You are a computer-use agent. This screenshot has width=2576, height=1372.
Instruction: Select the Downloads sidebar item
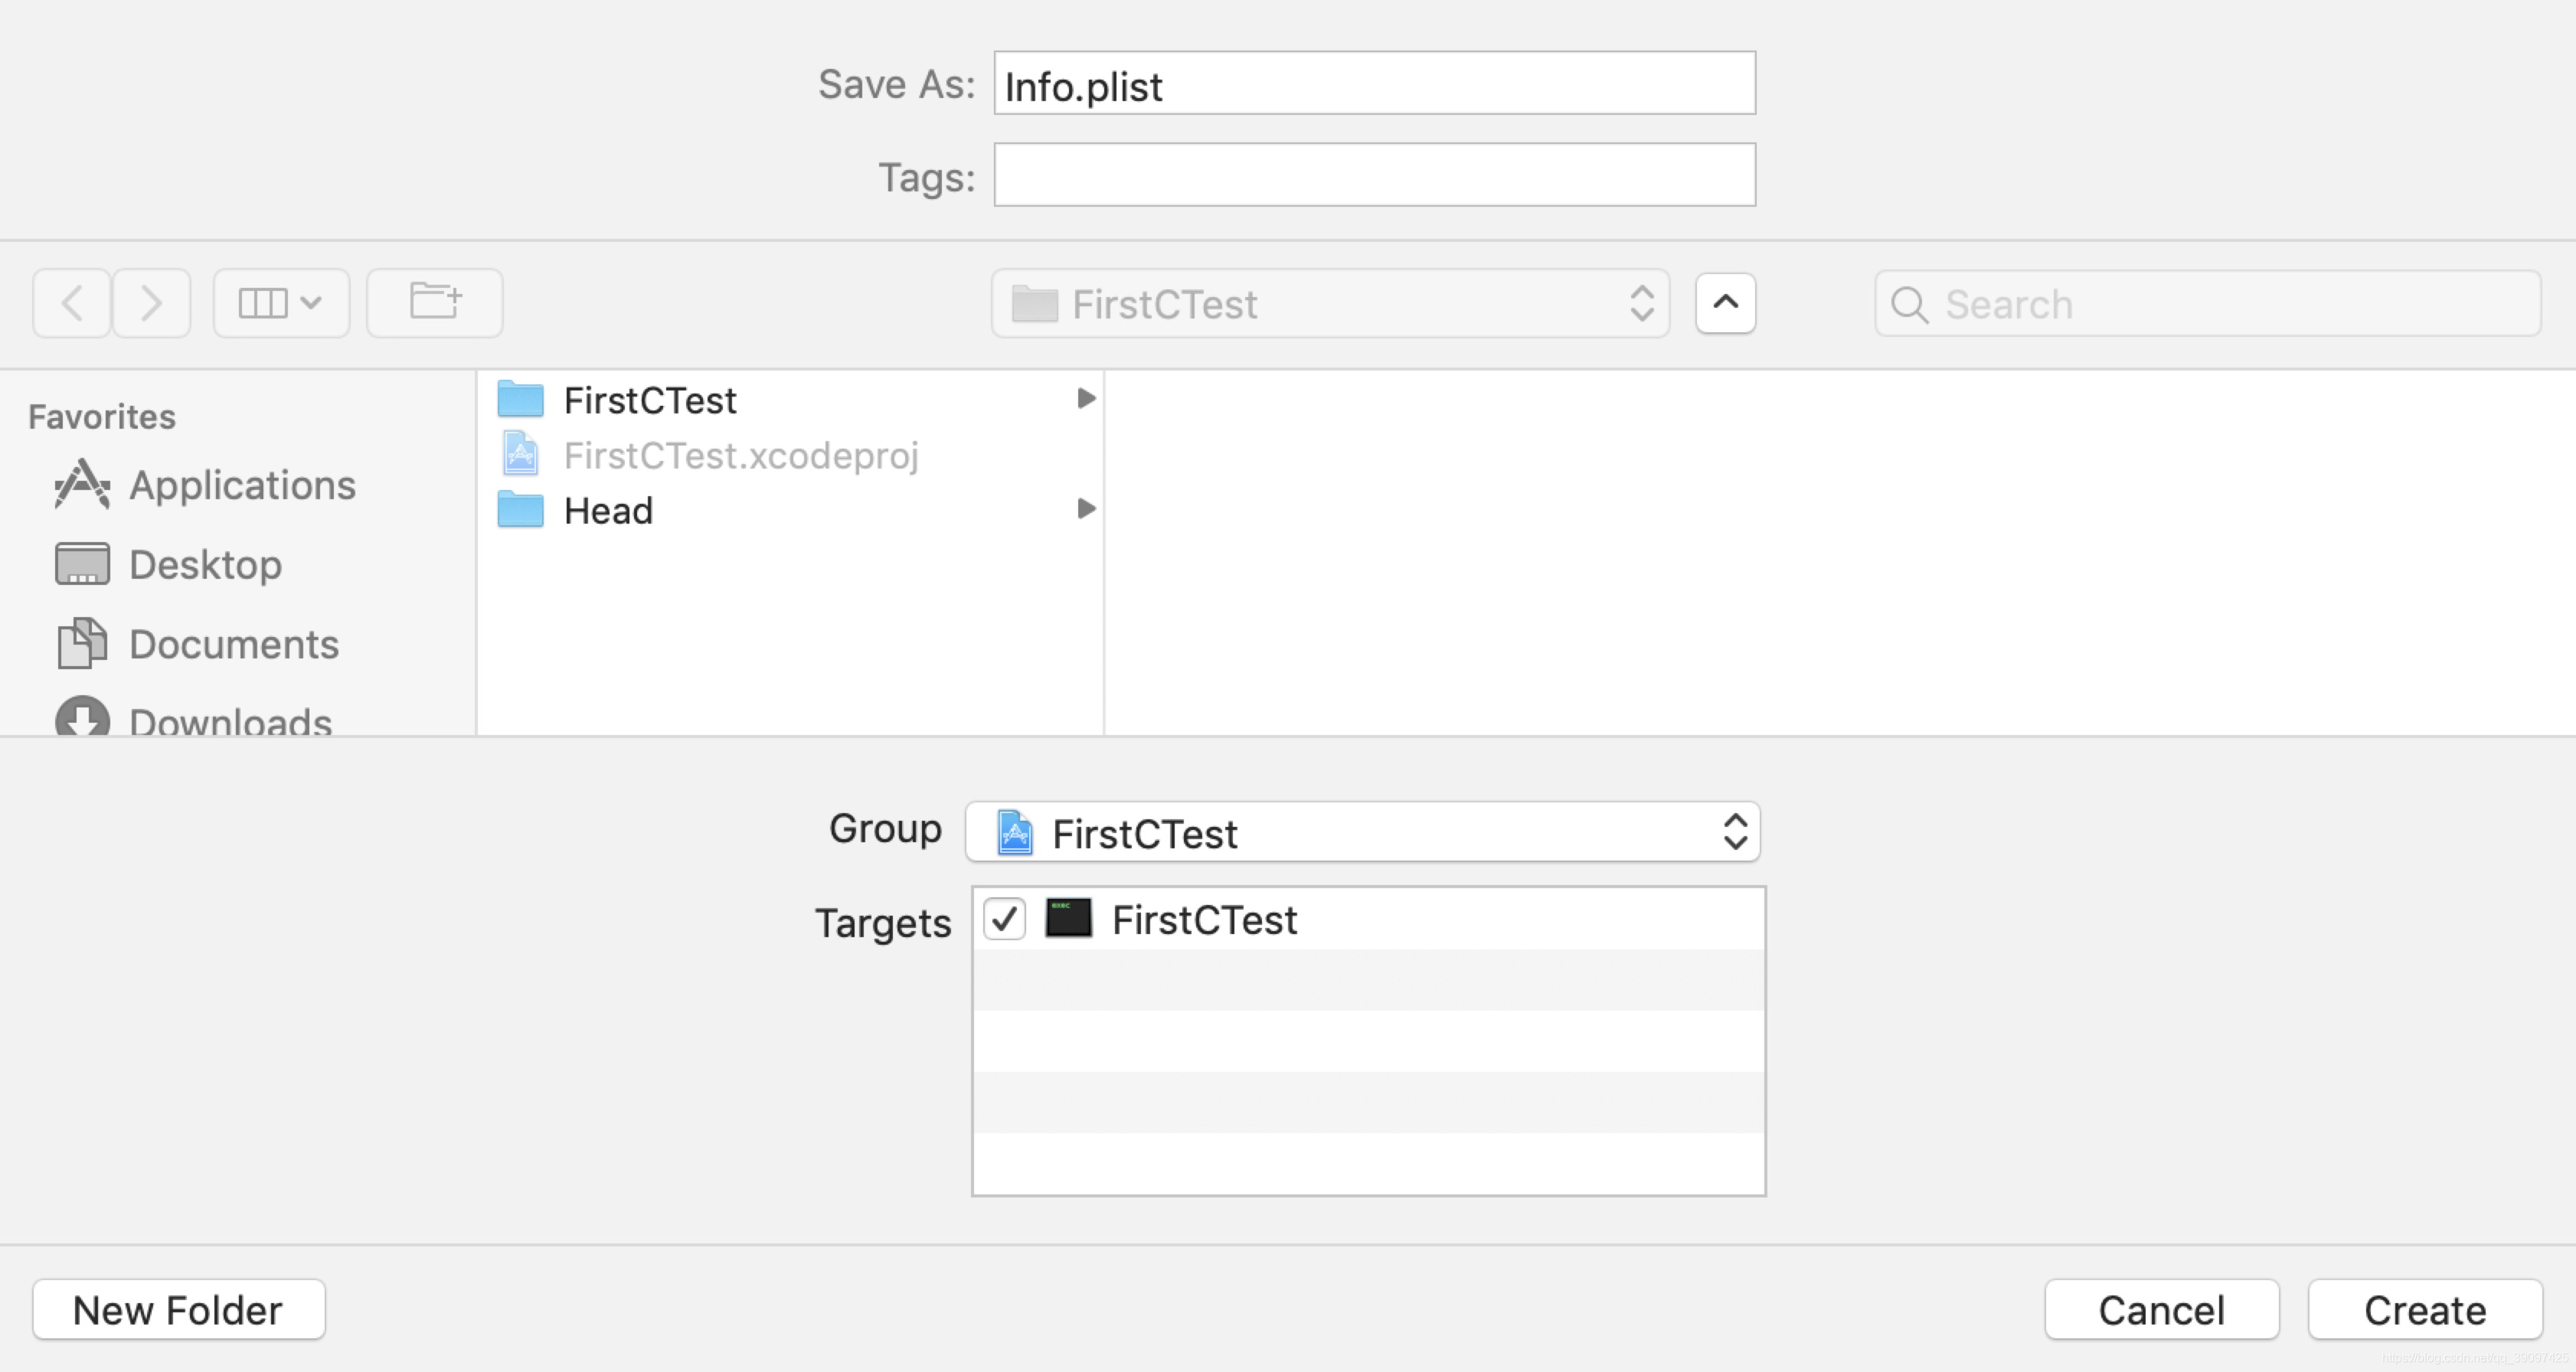[229, 720]
